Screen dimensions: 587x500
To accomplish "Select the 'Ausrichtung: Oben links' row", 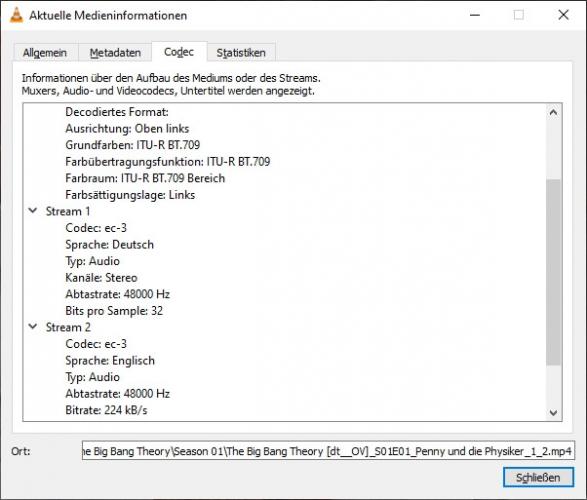I will (x=127, y=128).
